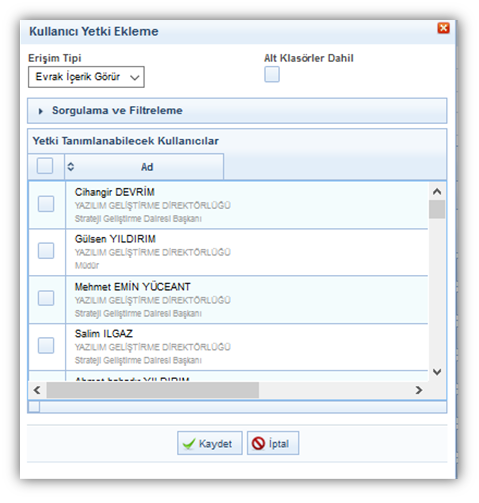
Task: Cancel using the İptal button
Action: tap(273, 443)
